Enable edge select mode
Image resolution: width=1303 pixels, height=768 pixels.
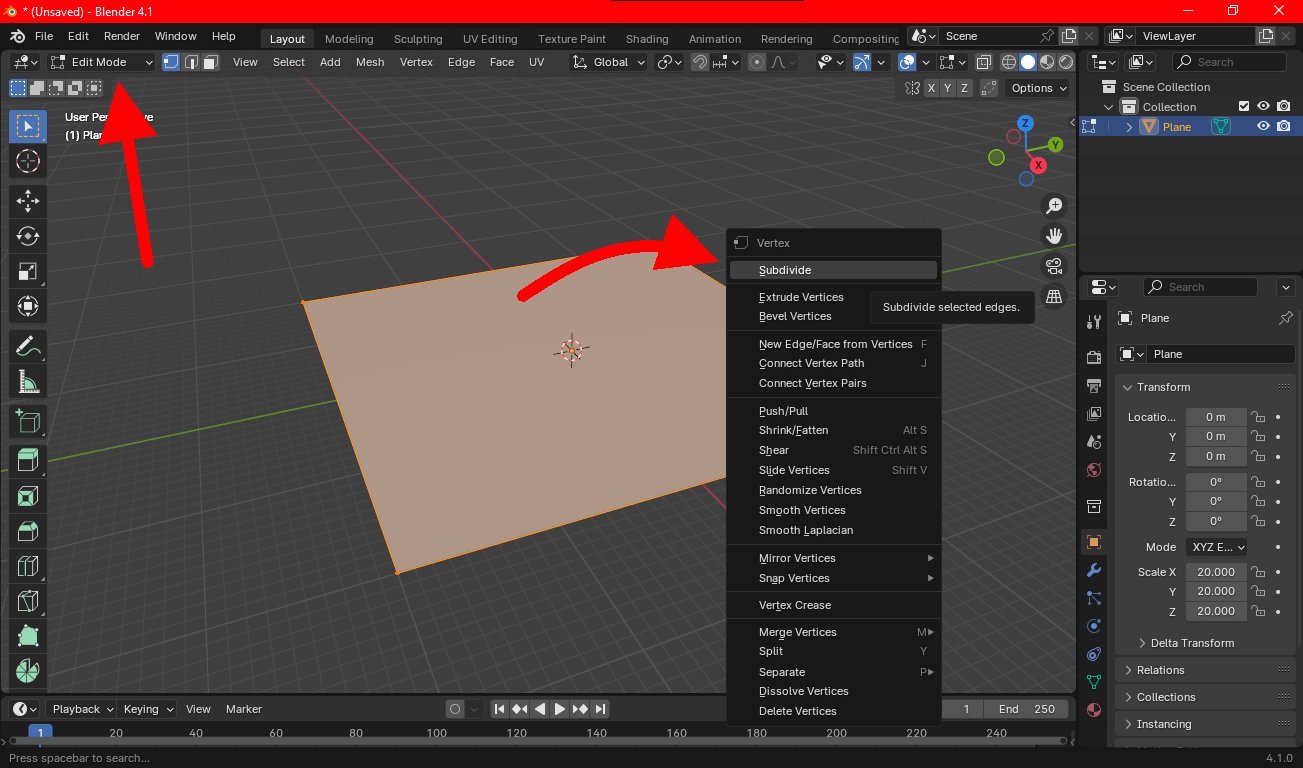point(191,62)
